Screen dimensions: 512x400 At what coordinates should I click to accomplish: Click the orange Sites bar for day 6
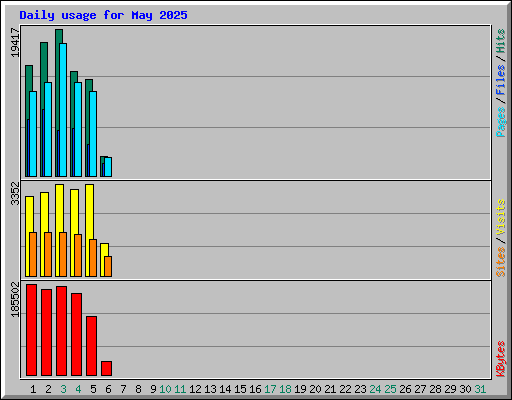pyautogui.click(x=108, y=266)
